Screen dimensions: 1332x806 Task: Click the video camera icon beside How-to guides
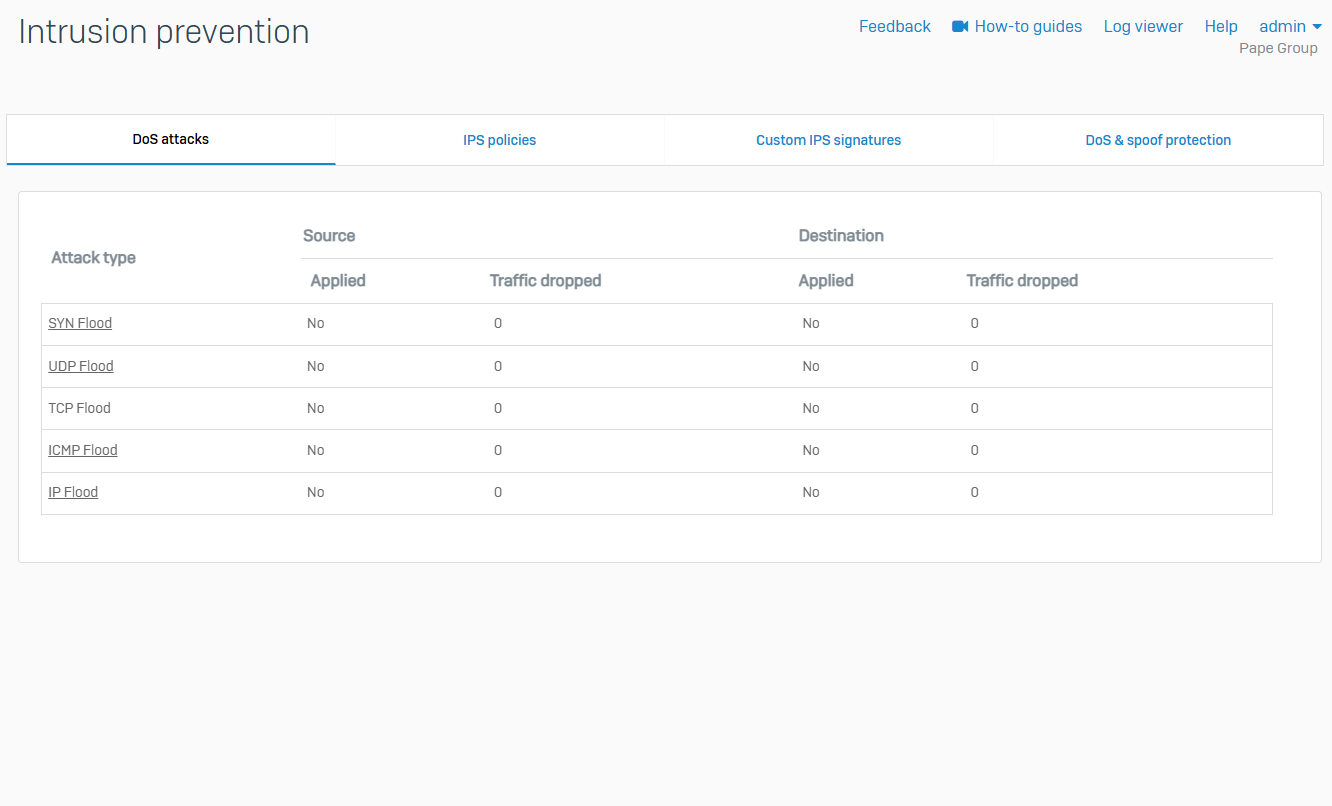coord(960,27)
